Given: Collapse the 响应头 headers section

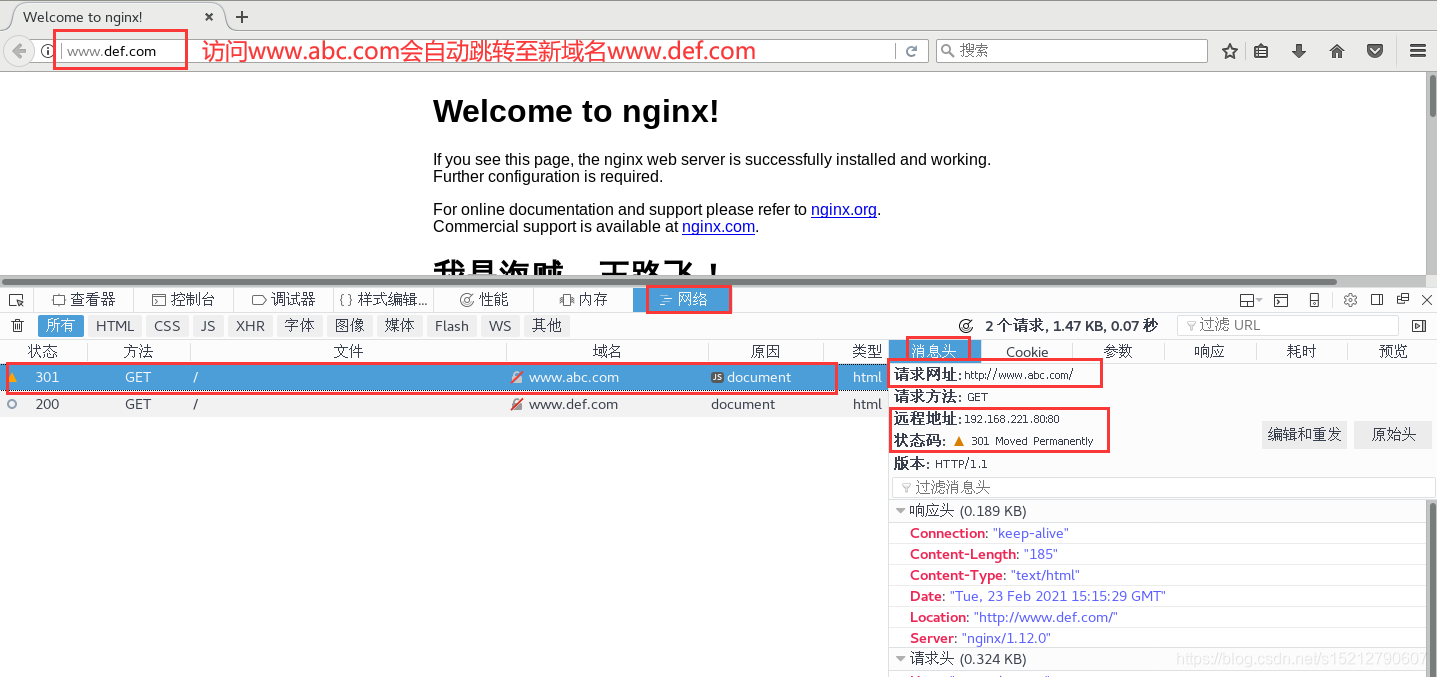Looking at the screenshot, I should coord(900,510).
